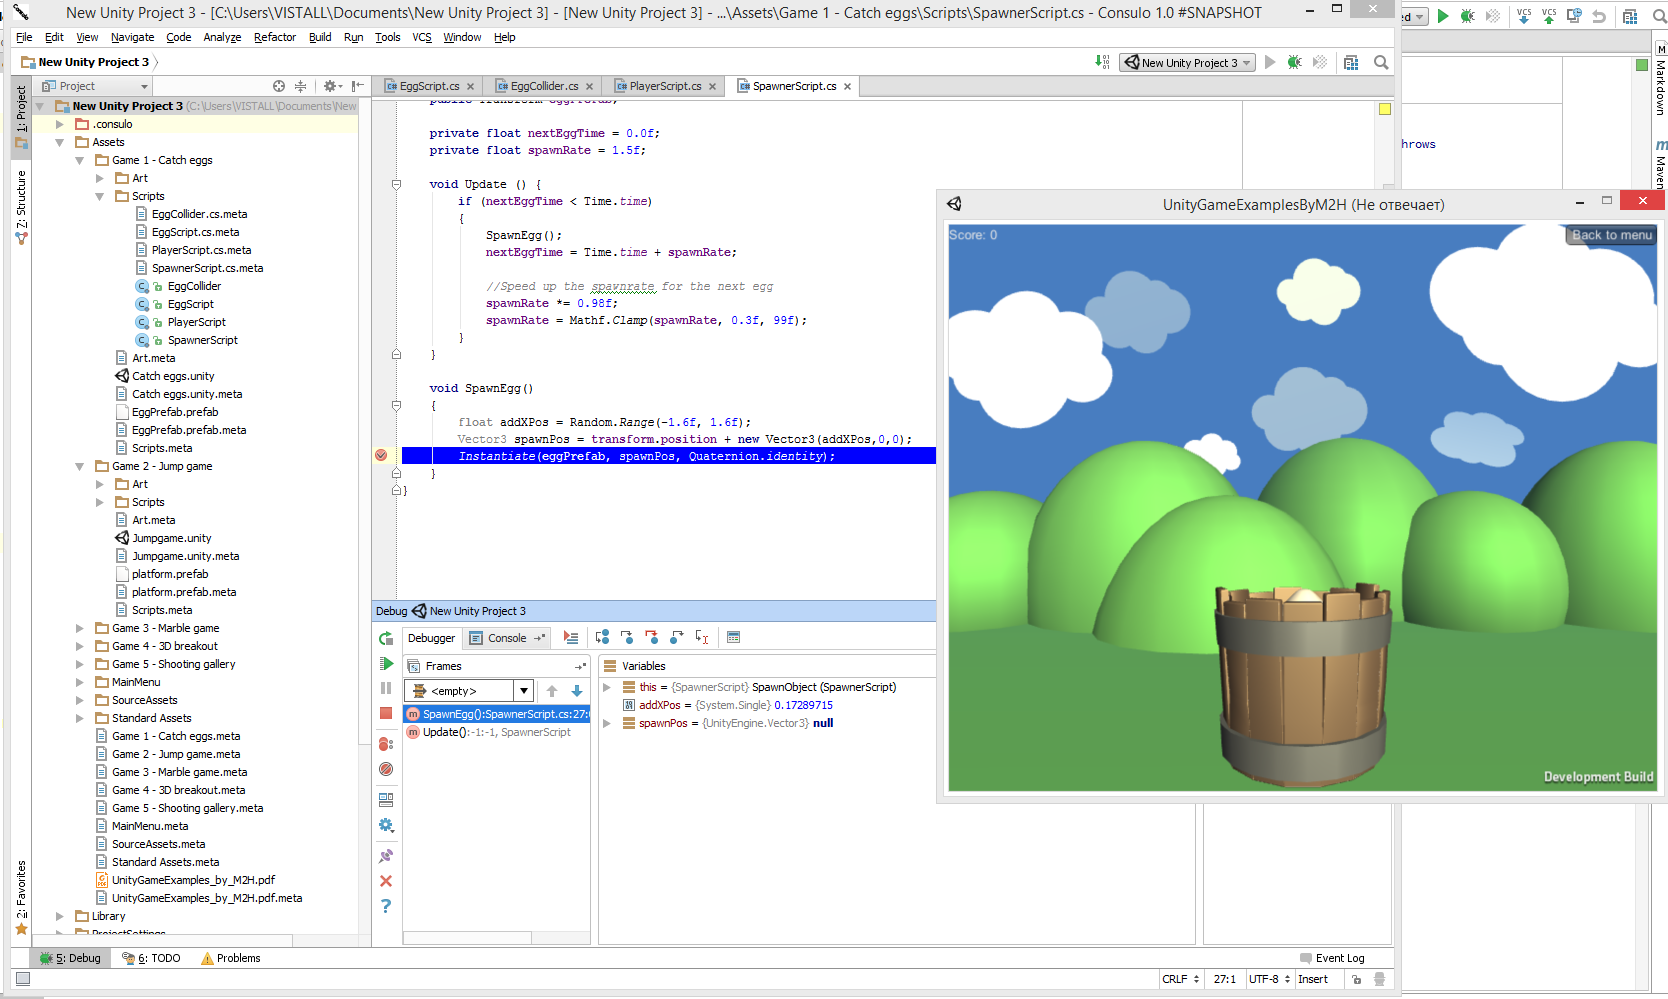Click the Back to menu button in game
Image resolution: width=1668 pixels, height=999 pixels.
point(1611,235)
